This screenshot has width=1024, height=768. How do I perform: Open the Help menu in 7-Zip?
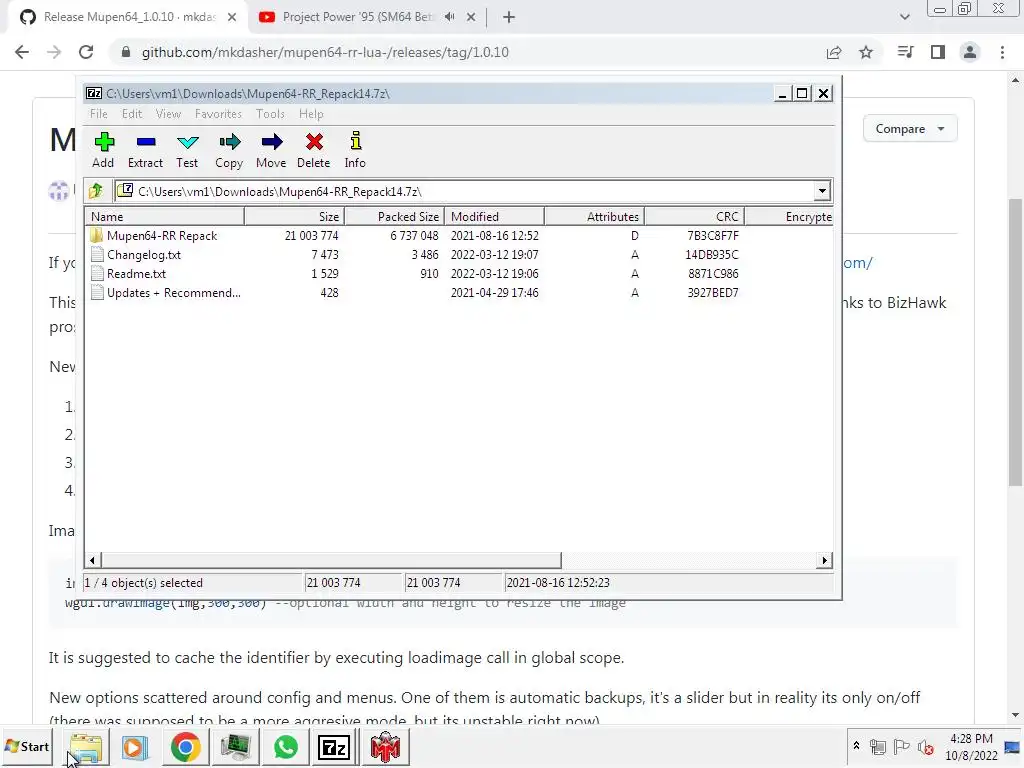pyautogui.click(x=311, y=114)
